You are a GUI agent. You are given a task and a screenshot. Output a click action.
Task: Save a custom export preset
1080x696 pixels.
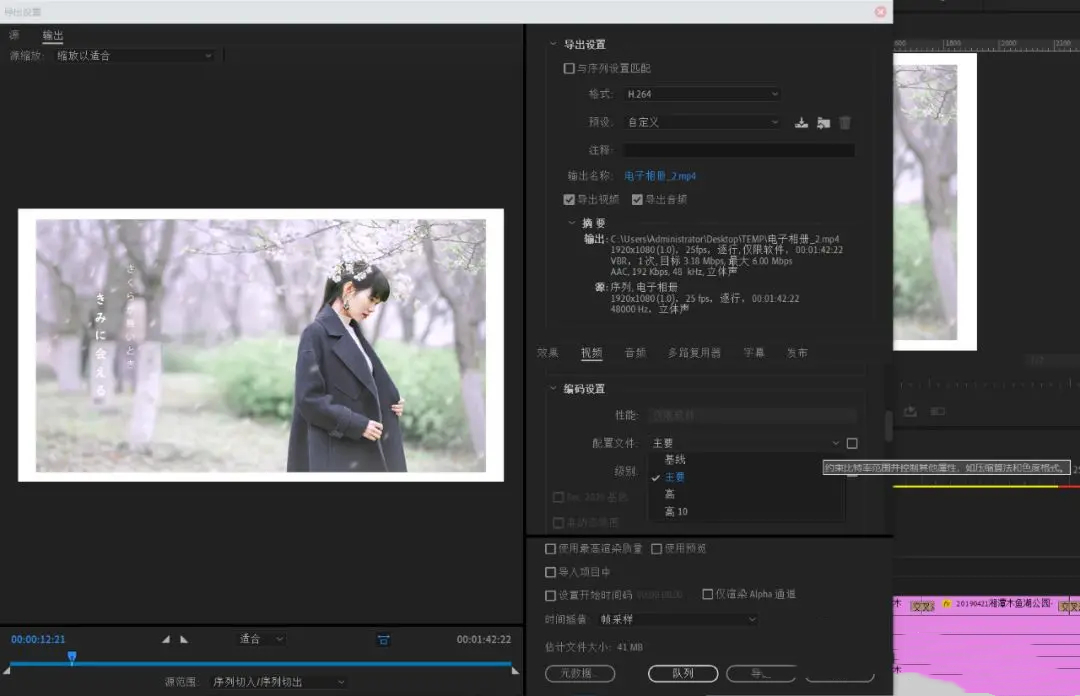801,122
